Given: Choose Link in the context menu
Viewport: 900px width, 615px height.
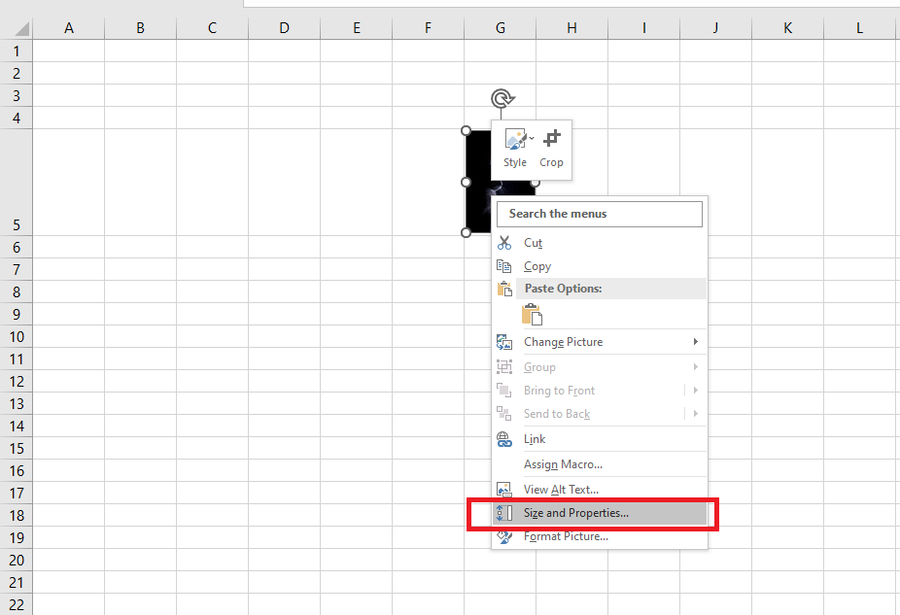Looking at the screenshot, I should point(600,439).
